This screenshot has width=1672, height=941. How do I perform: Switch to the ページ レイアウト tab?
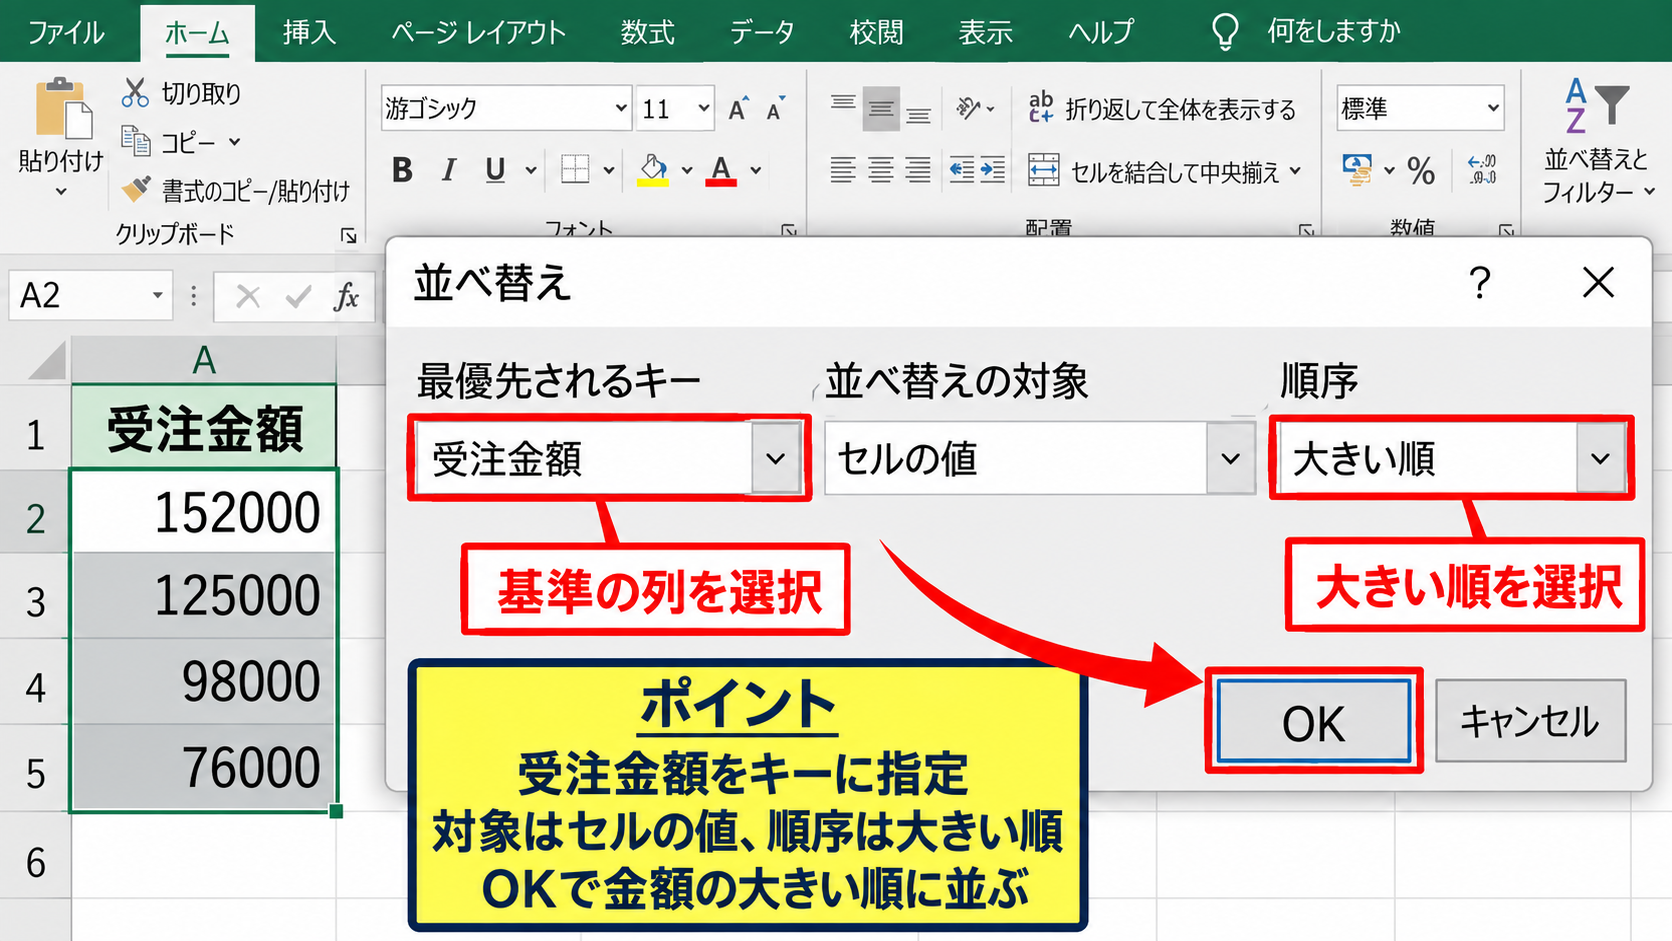tap(478, 32)
